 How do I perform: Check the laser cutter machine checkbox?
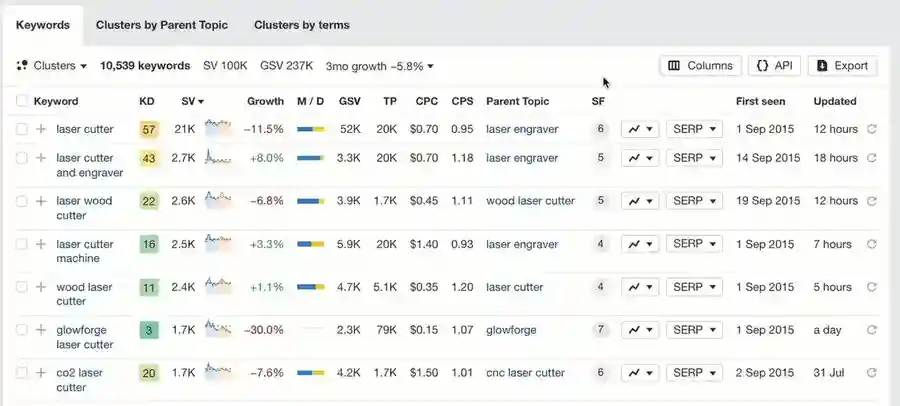pos(22,244)
